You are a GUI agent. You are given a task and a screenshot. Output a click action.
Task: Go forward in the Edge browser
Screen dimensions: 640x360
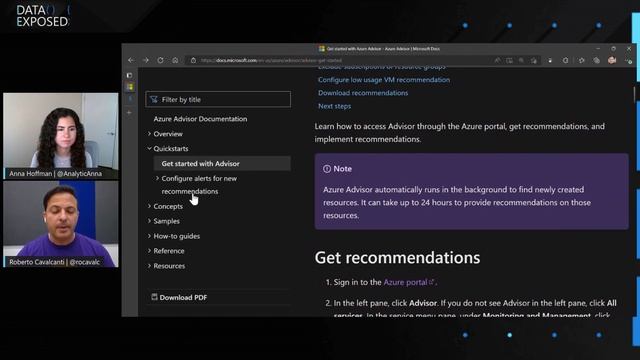(x=146, y=60)
